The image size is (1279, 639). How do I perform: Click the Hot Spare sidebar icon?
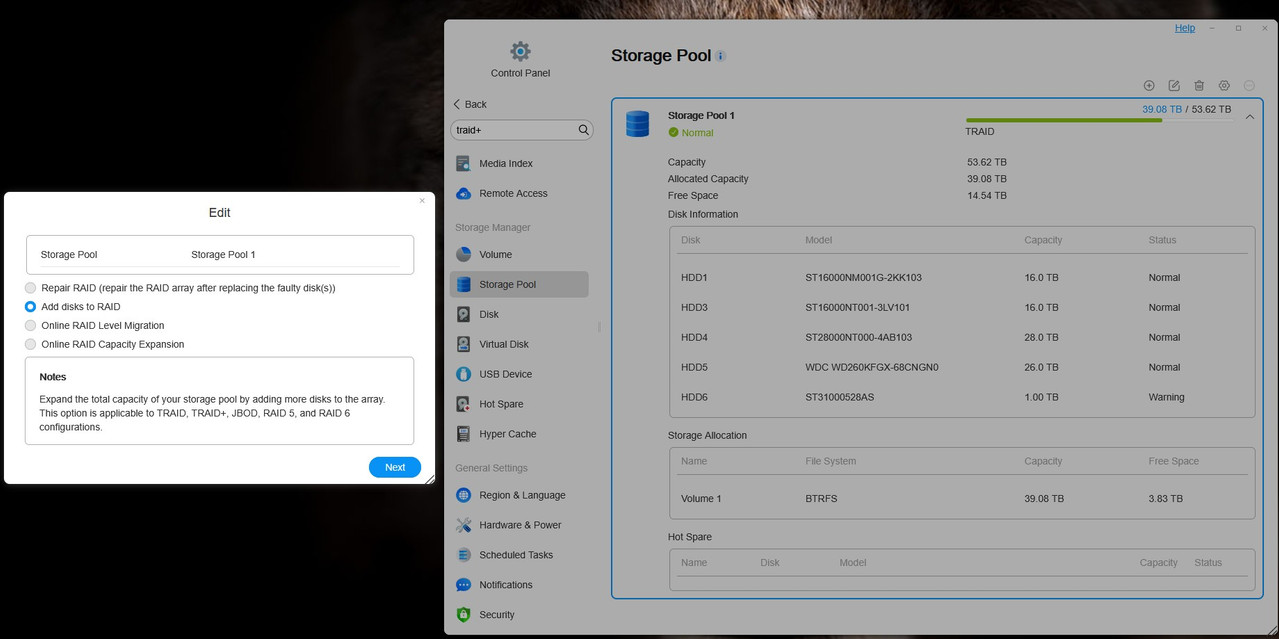point(463,404)
